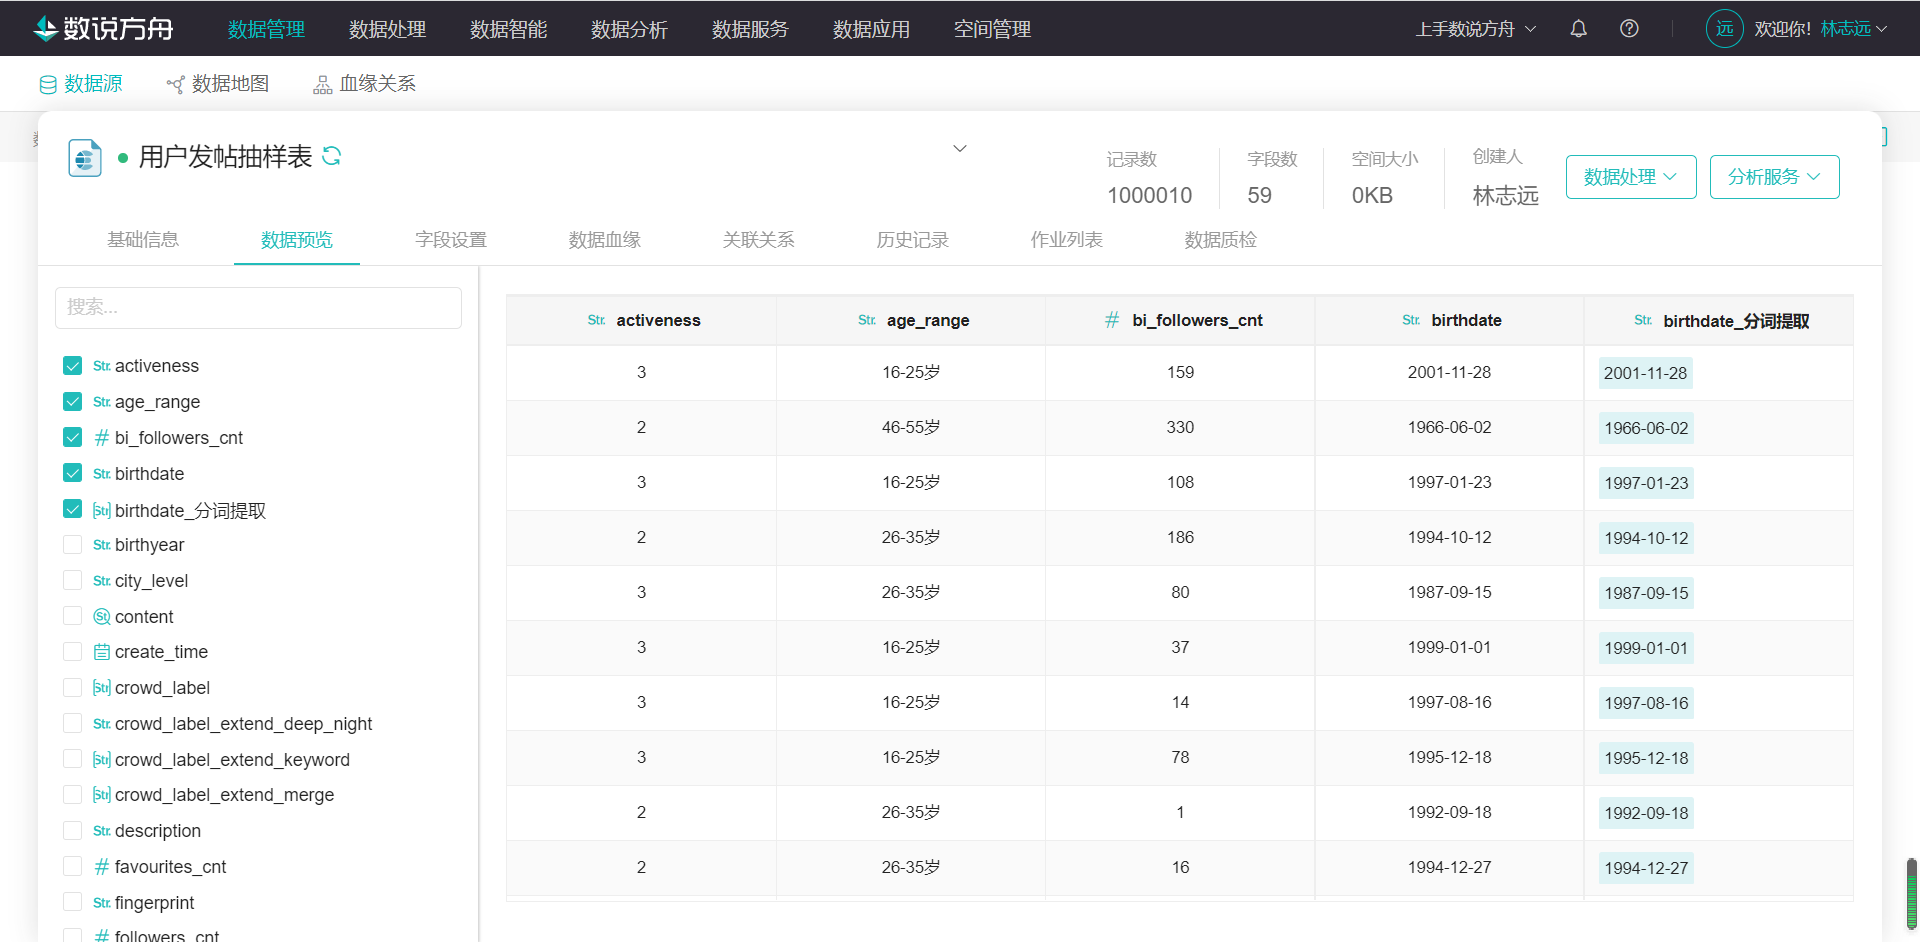Click the # icon in bi_followers_cnt column header

click(1112, 320)
